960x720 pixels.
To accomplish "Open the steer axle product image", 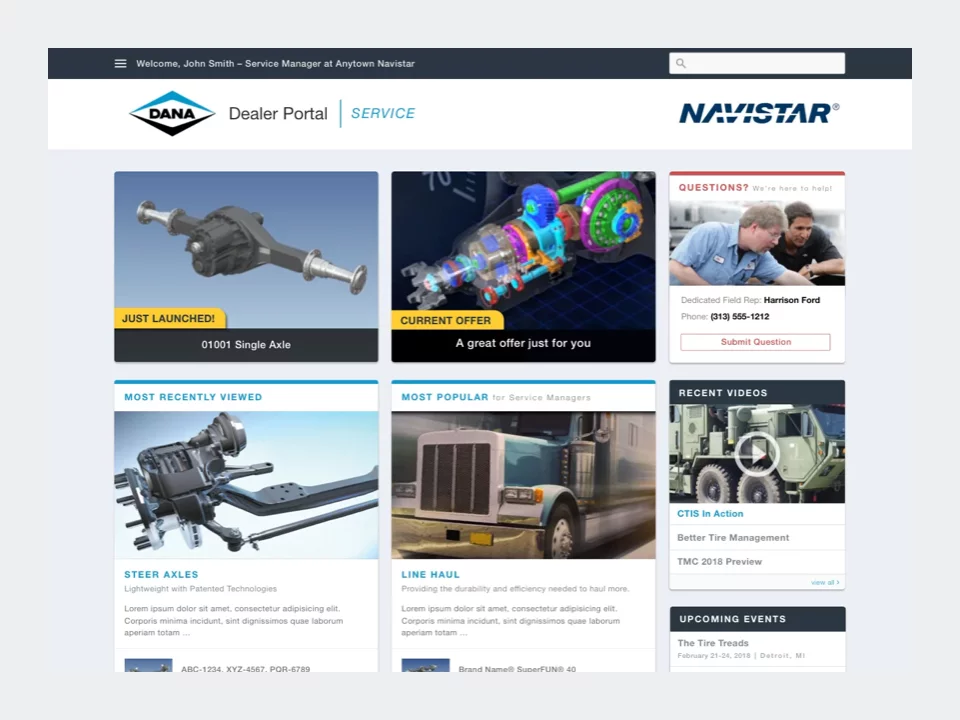I will (x=246, y=485).
